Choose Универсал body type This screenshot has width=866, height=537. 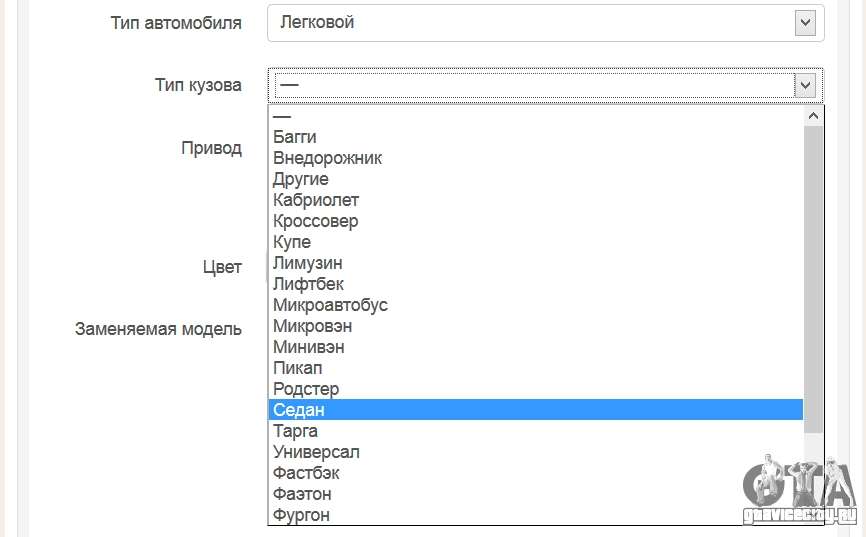pyautogui.click(x=535, y=452)
